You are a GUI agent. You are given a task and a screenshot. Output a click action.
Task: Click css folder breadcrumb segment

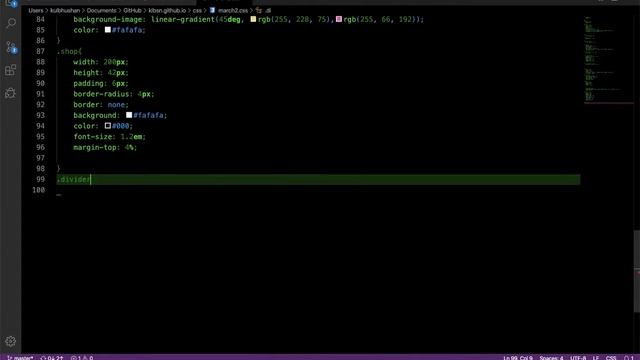point(197,10)
